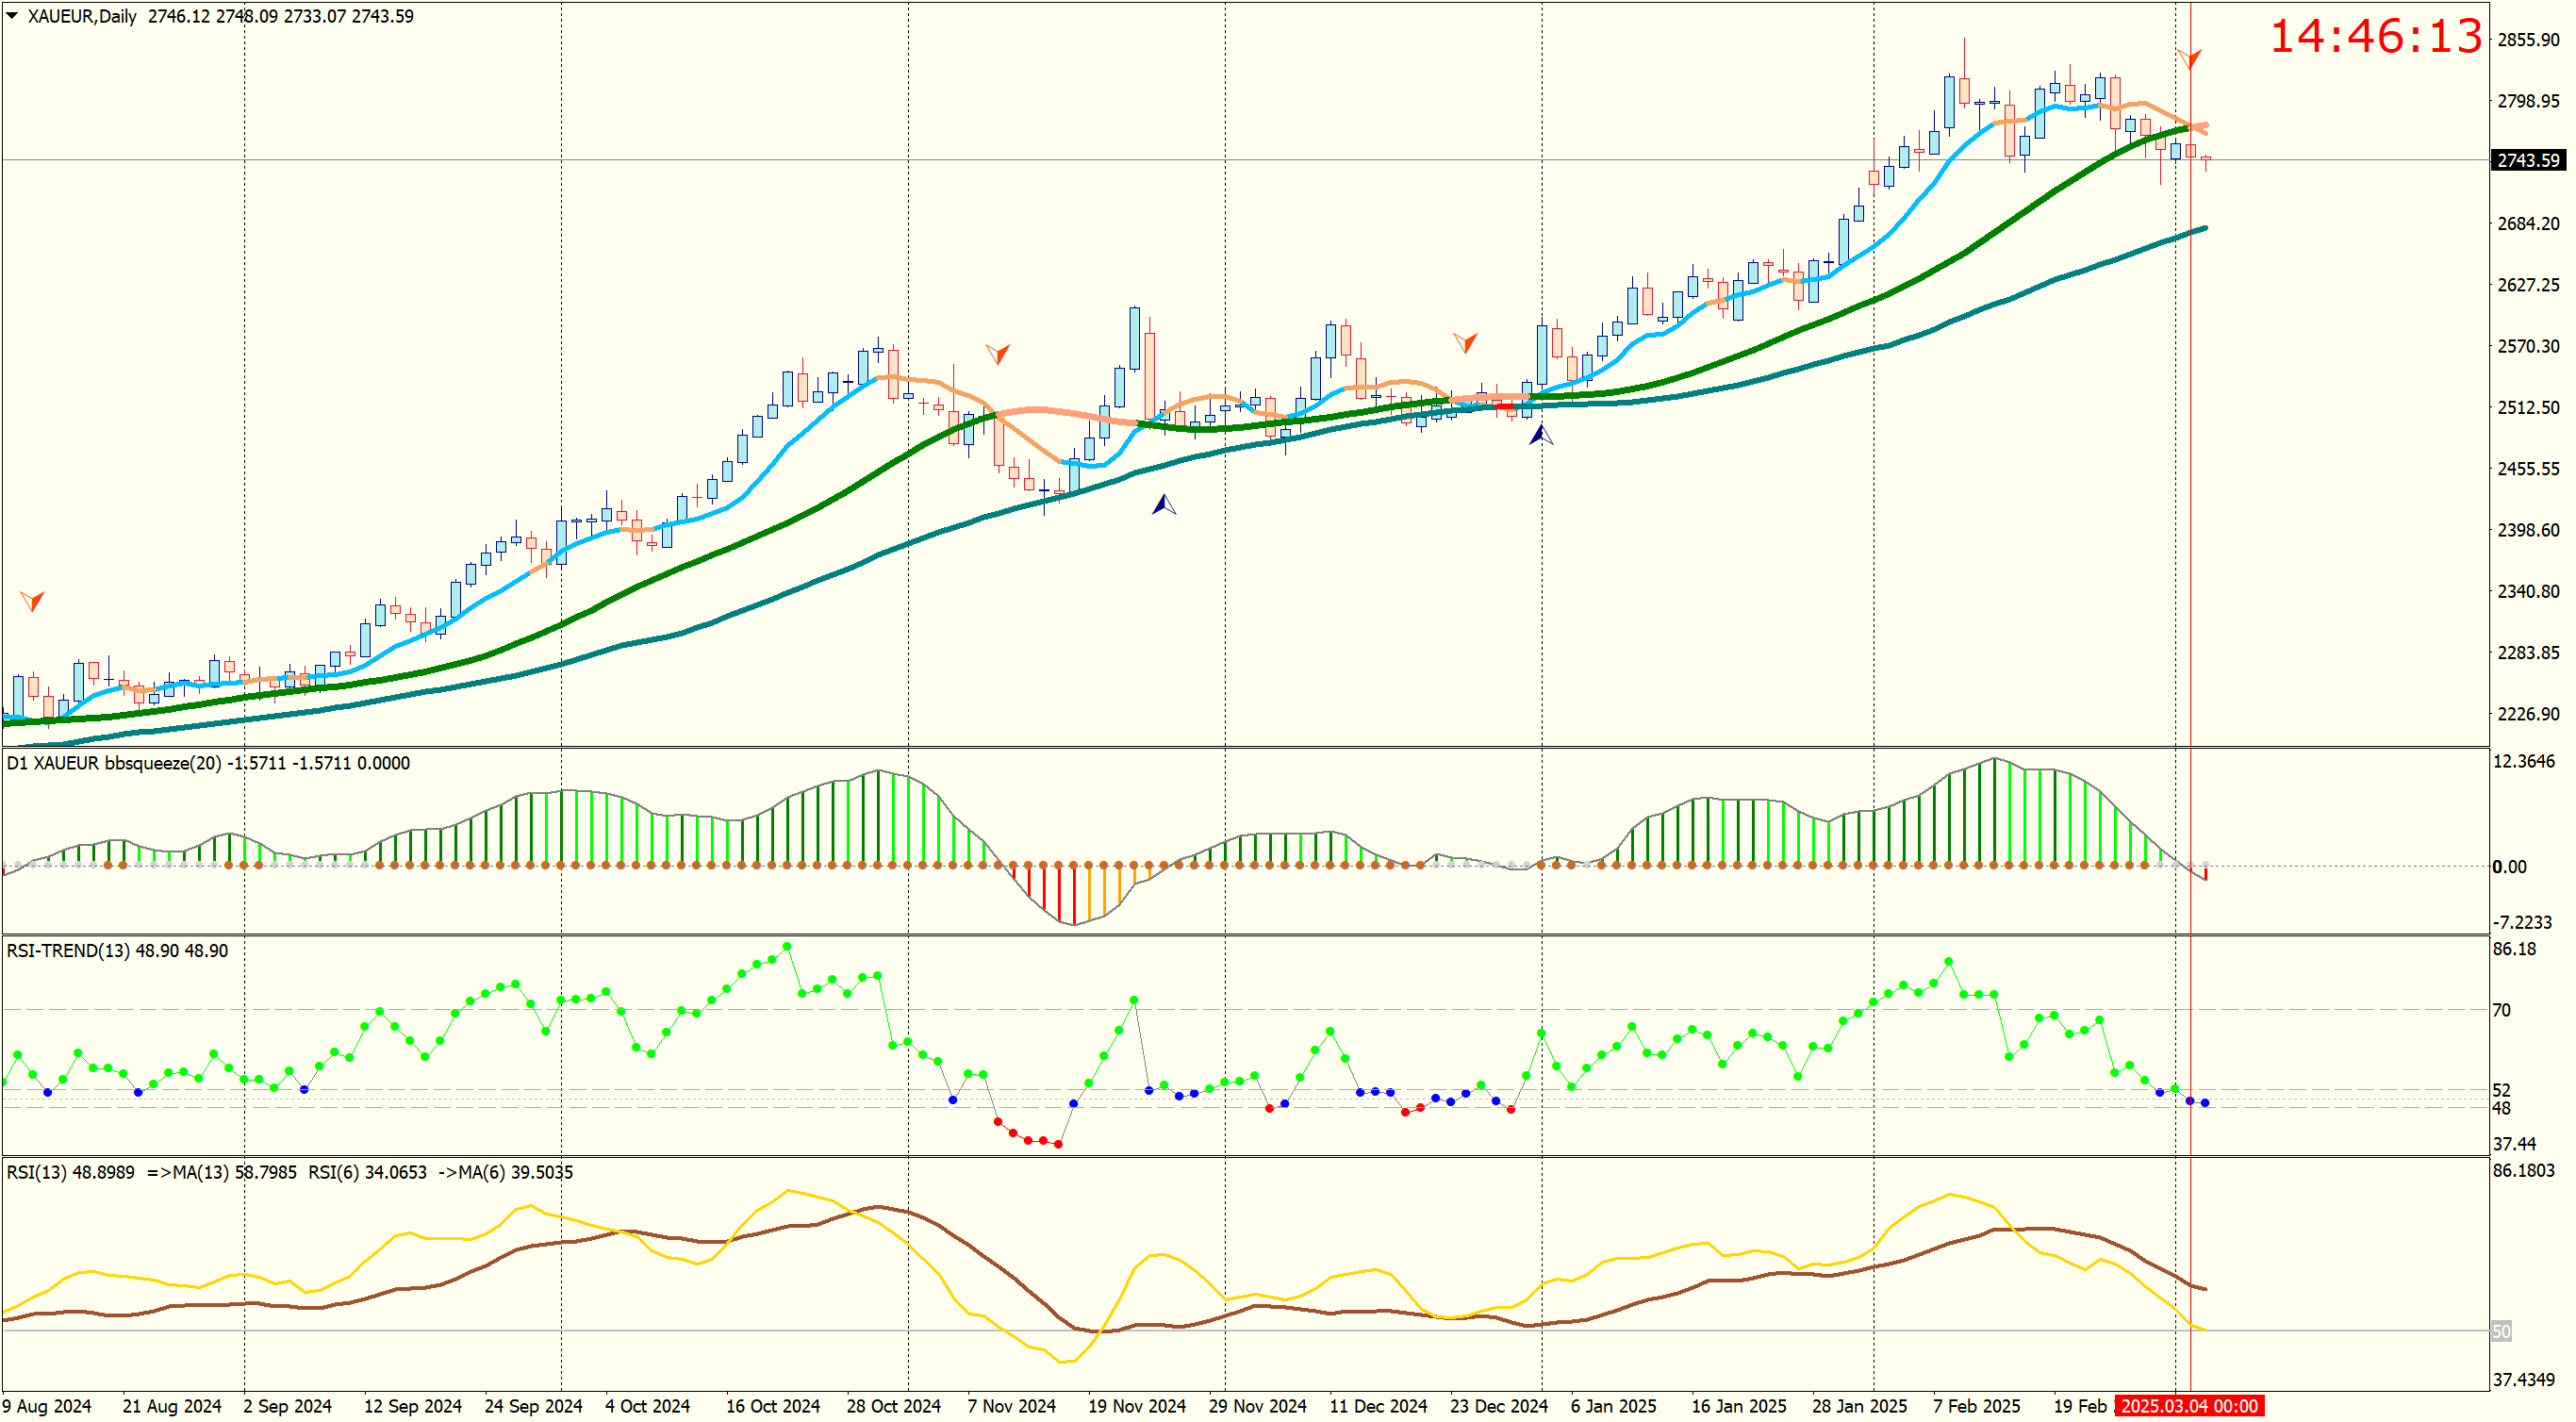The image size is (2576, 1422).
Task: Click the RSI-TREND(13) indicator label
Action: point(68,951)
